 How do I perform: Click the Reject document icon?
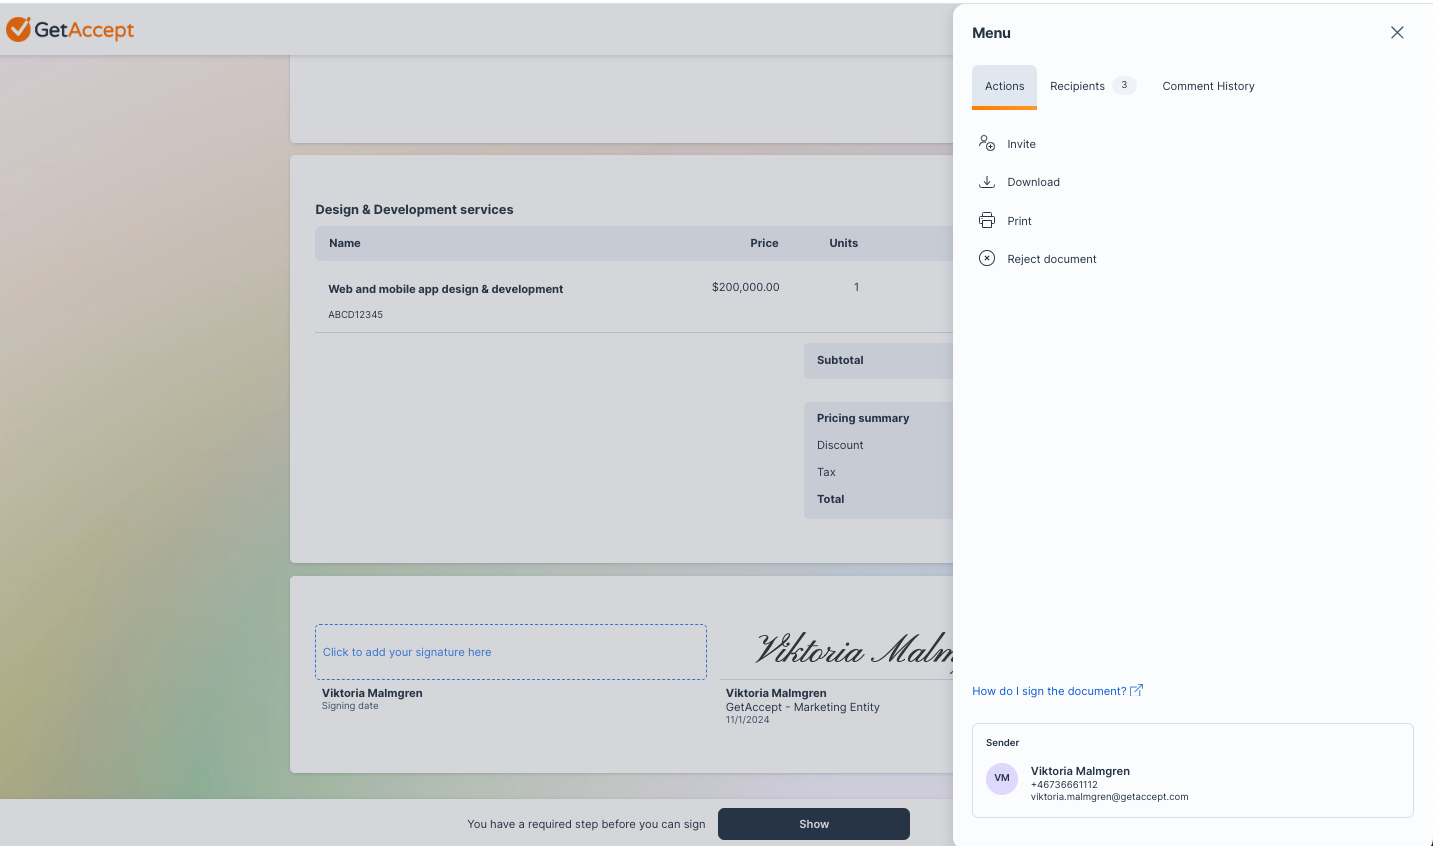tap(987, 258)
